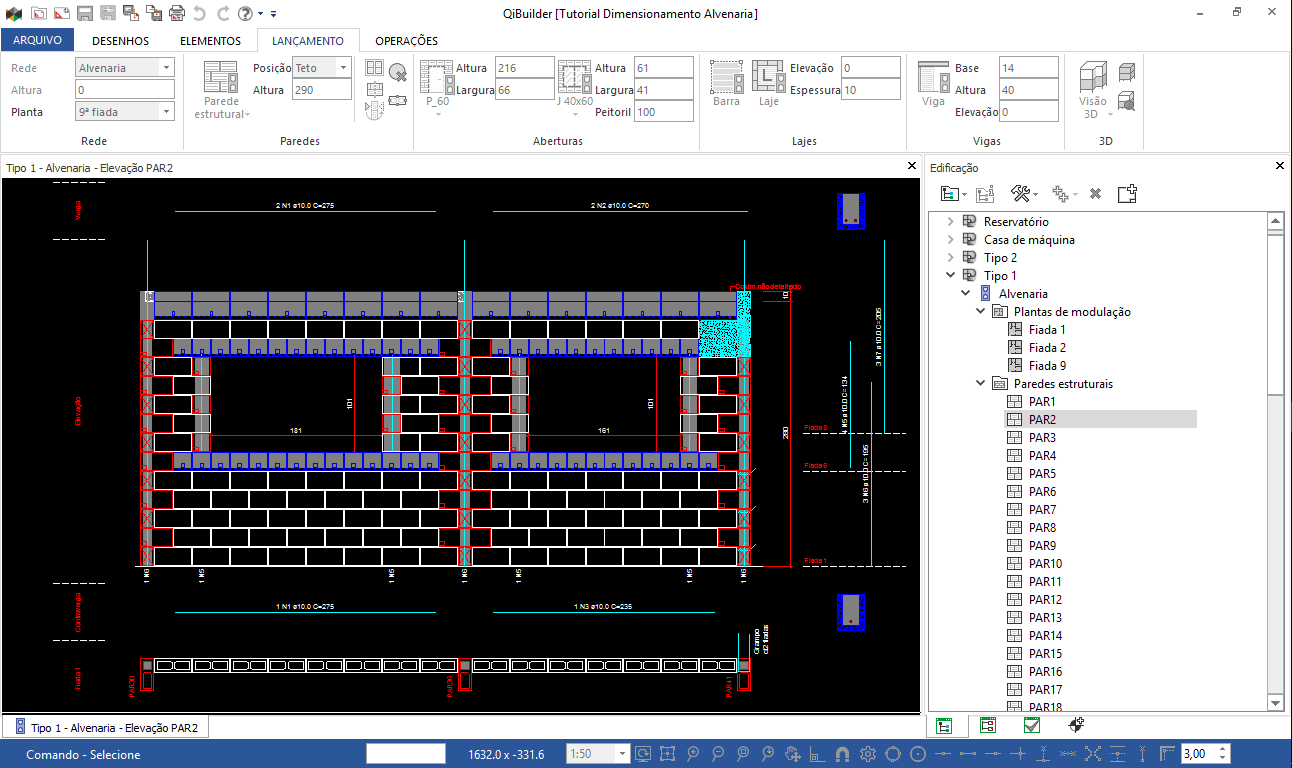1292x768 pixels.
Task: Click the Vigas Base field showing 14
Action: (1029, 68)
